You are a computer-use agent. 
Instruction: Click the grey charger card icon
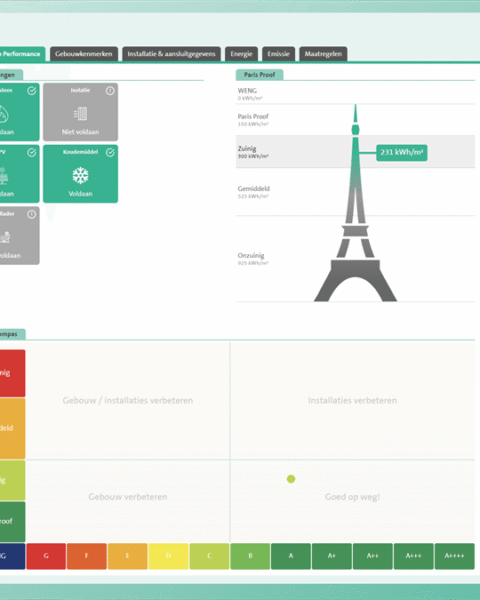(5, 237)
